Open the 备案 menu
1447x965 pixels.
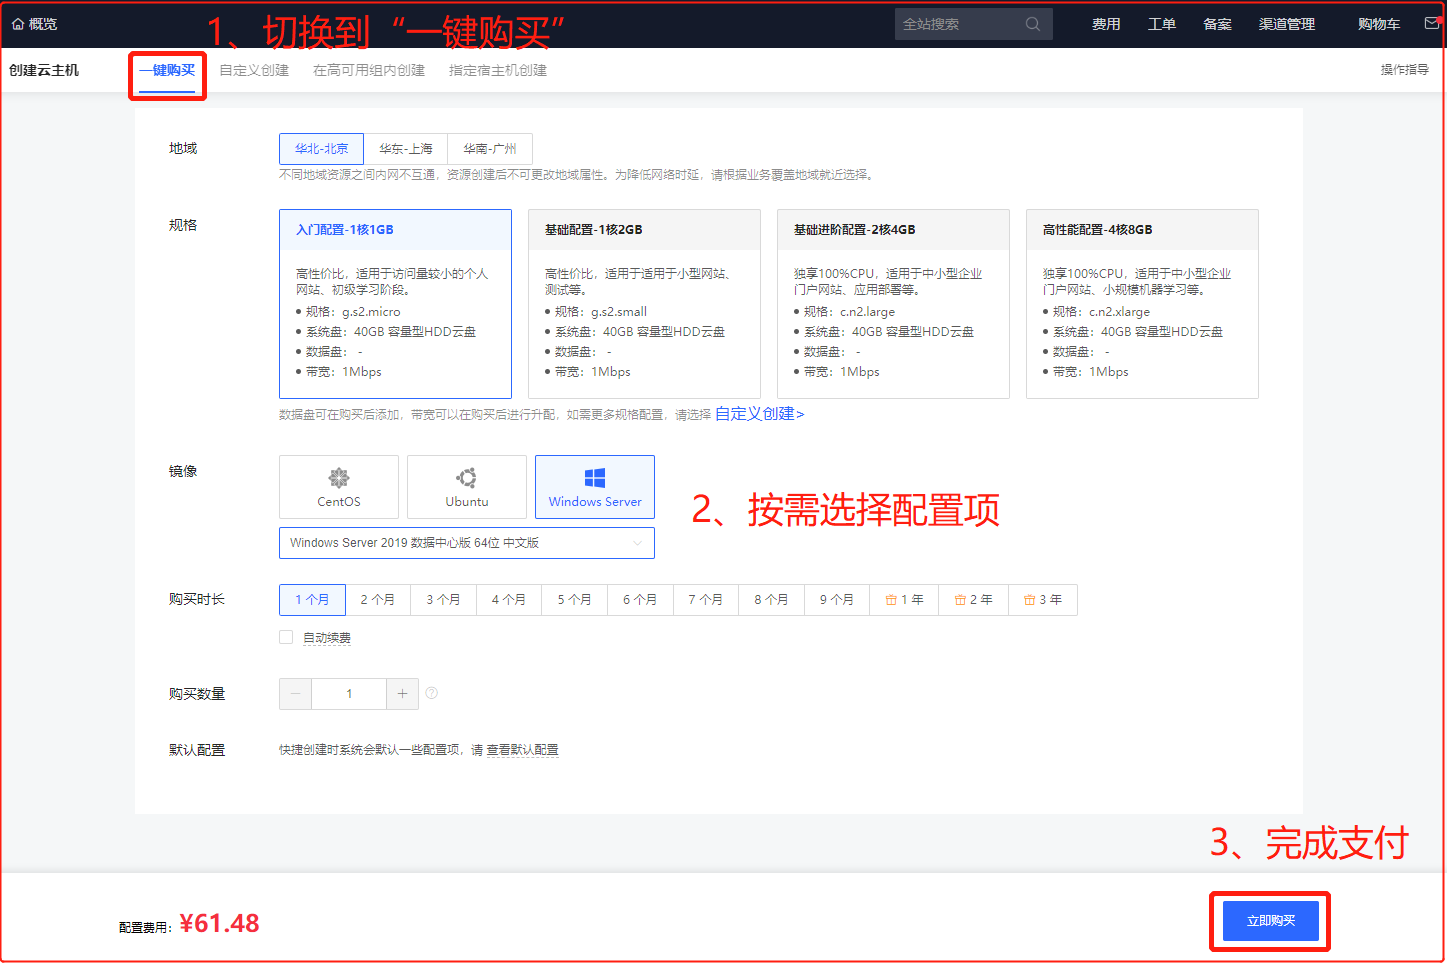1217,24
